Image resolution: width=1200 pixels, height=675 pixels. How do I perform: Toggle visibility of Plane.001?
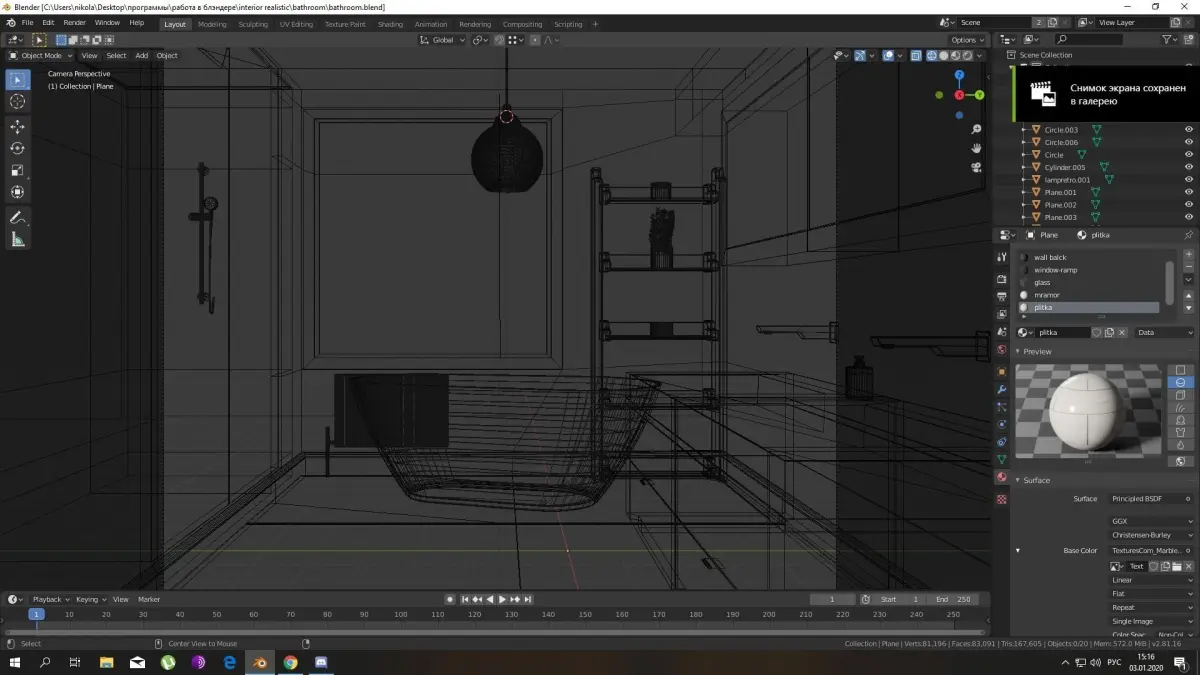(1189, 192)
